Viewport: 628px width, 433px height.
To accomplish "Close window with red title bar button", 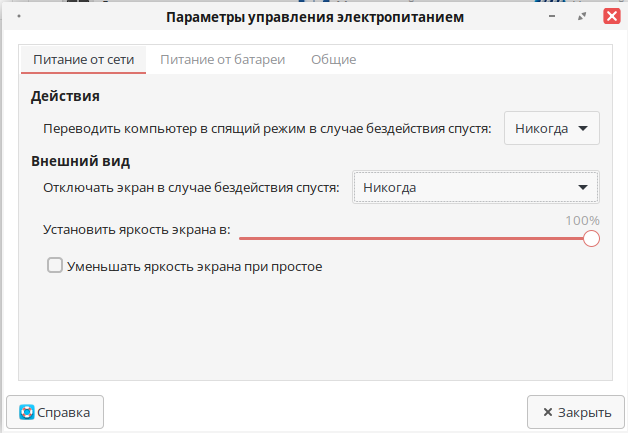I will click(609, 17).
